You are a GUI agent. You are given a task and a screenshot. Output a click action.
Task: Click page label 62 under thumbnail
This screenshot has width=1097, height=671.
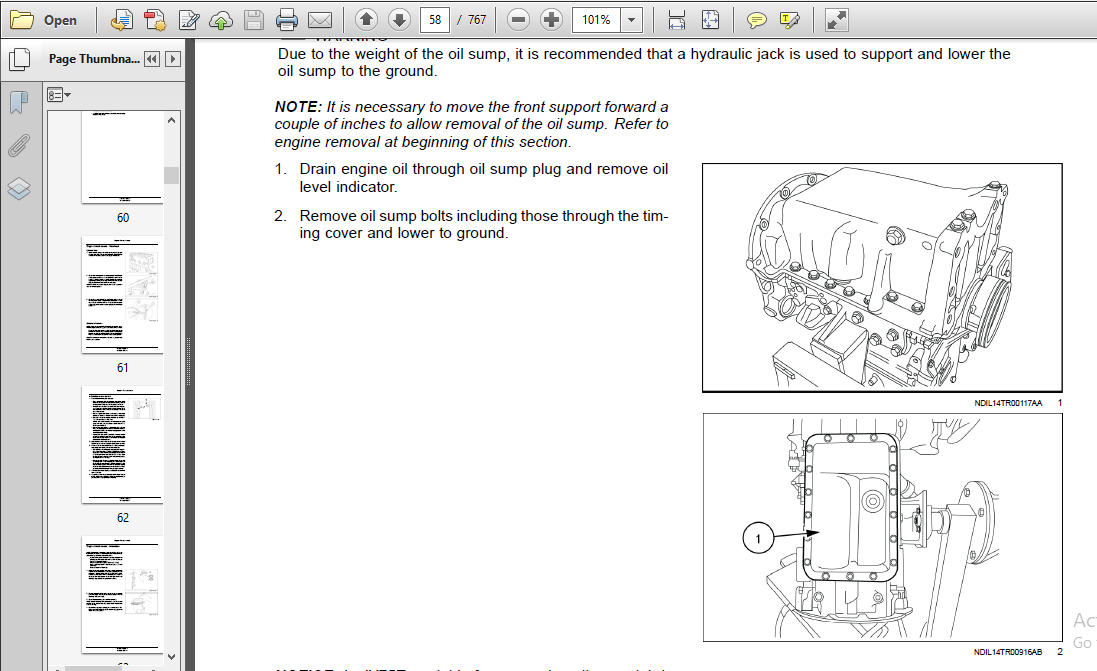pos(122,518)
